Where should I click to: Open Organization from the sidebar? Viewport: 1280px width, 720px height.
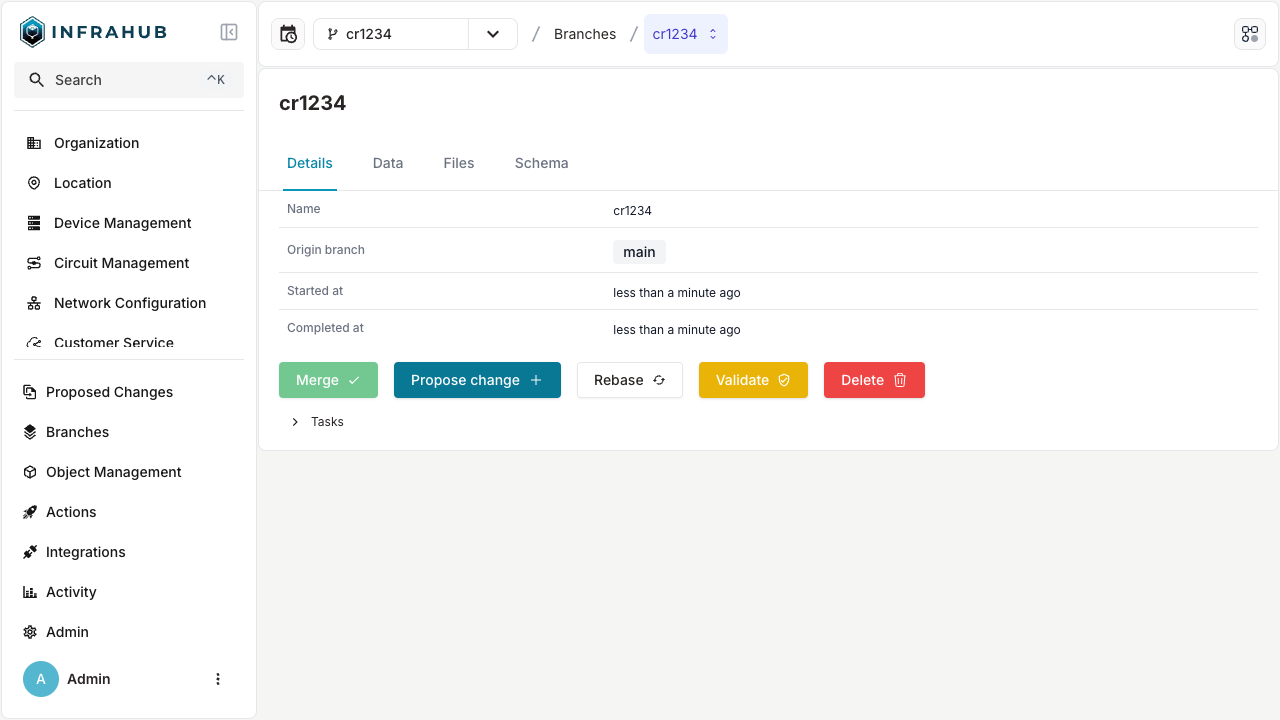[x=96, y=143]
